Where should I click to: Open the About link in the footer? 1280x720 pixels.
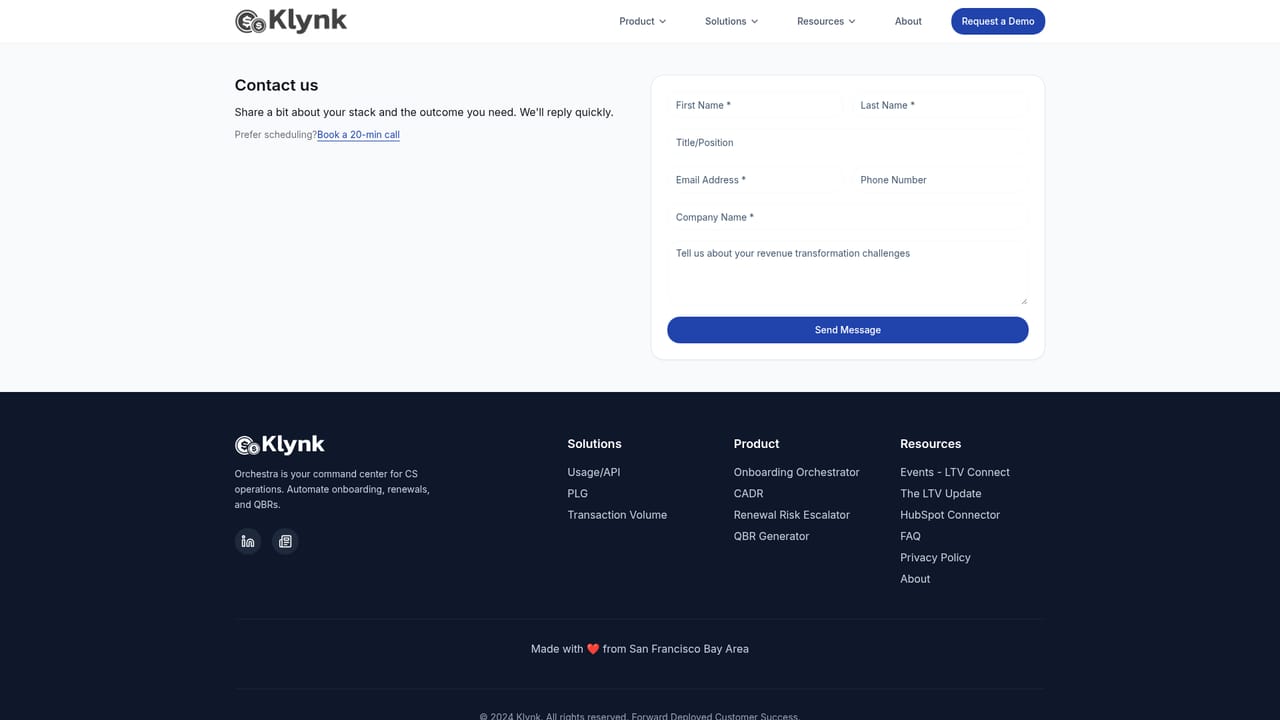pyautogui.click(x=915, y=579)
